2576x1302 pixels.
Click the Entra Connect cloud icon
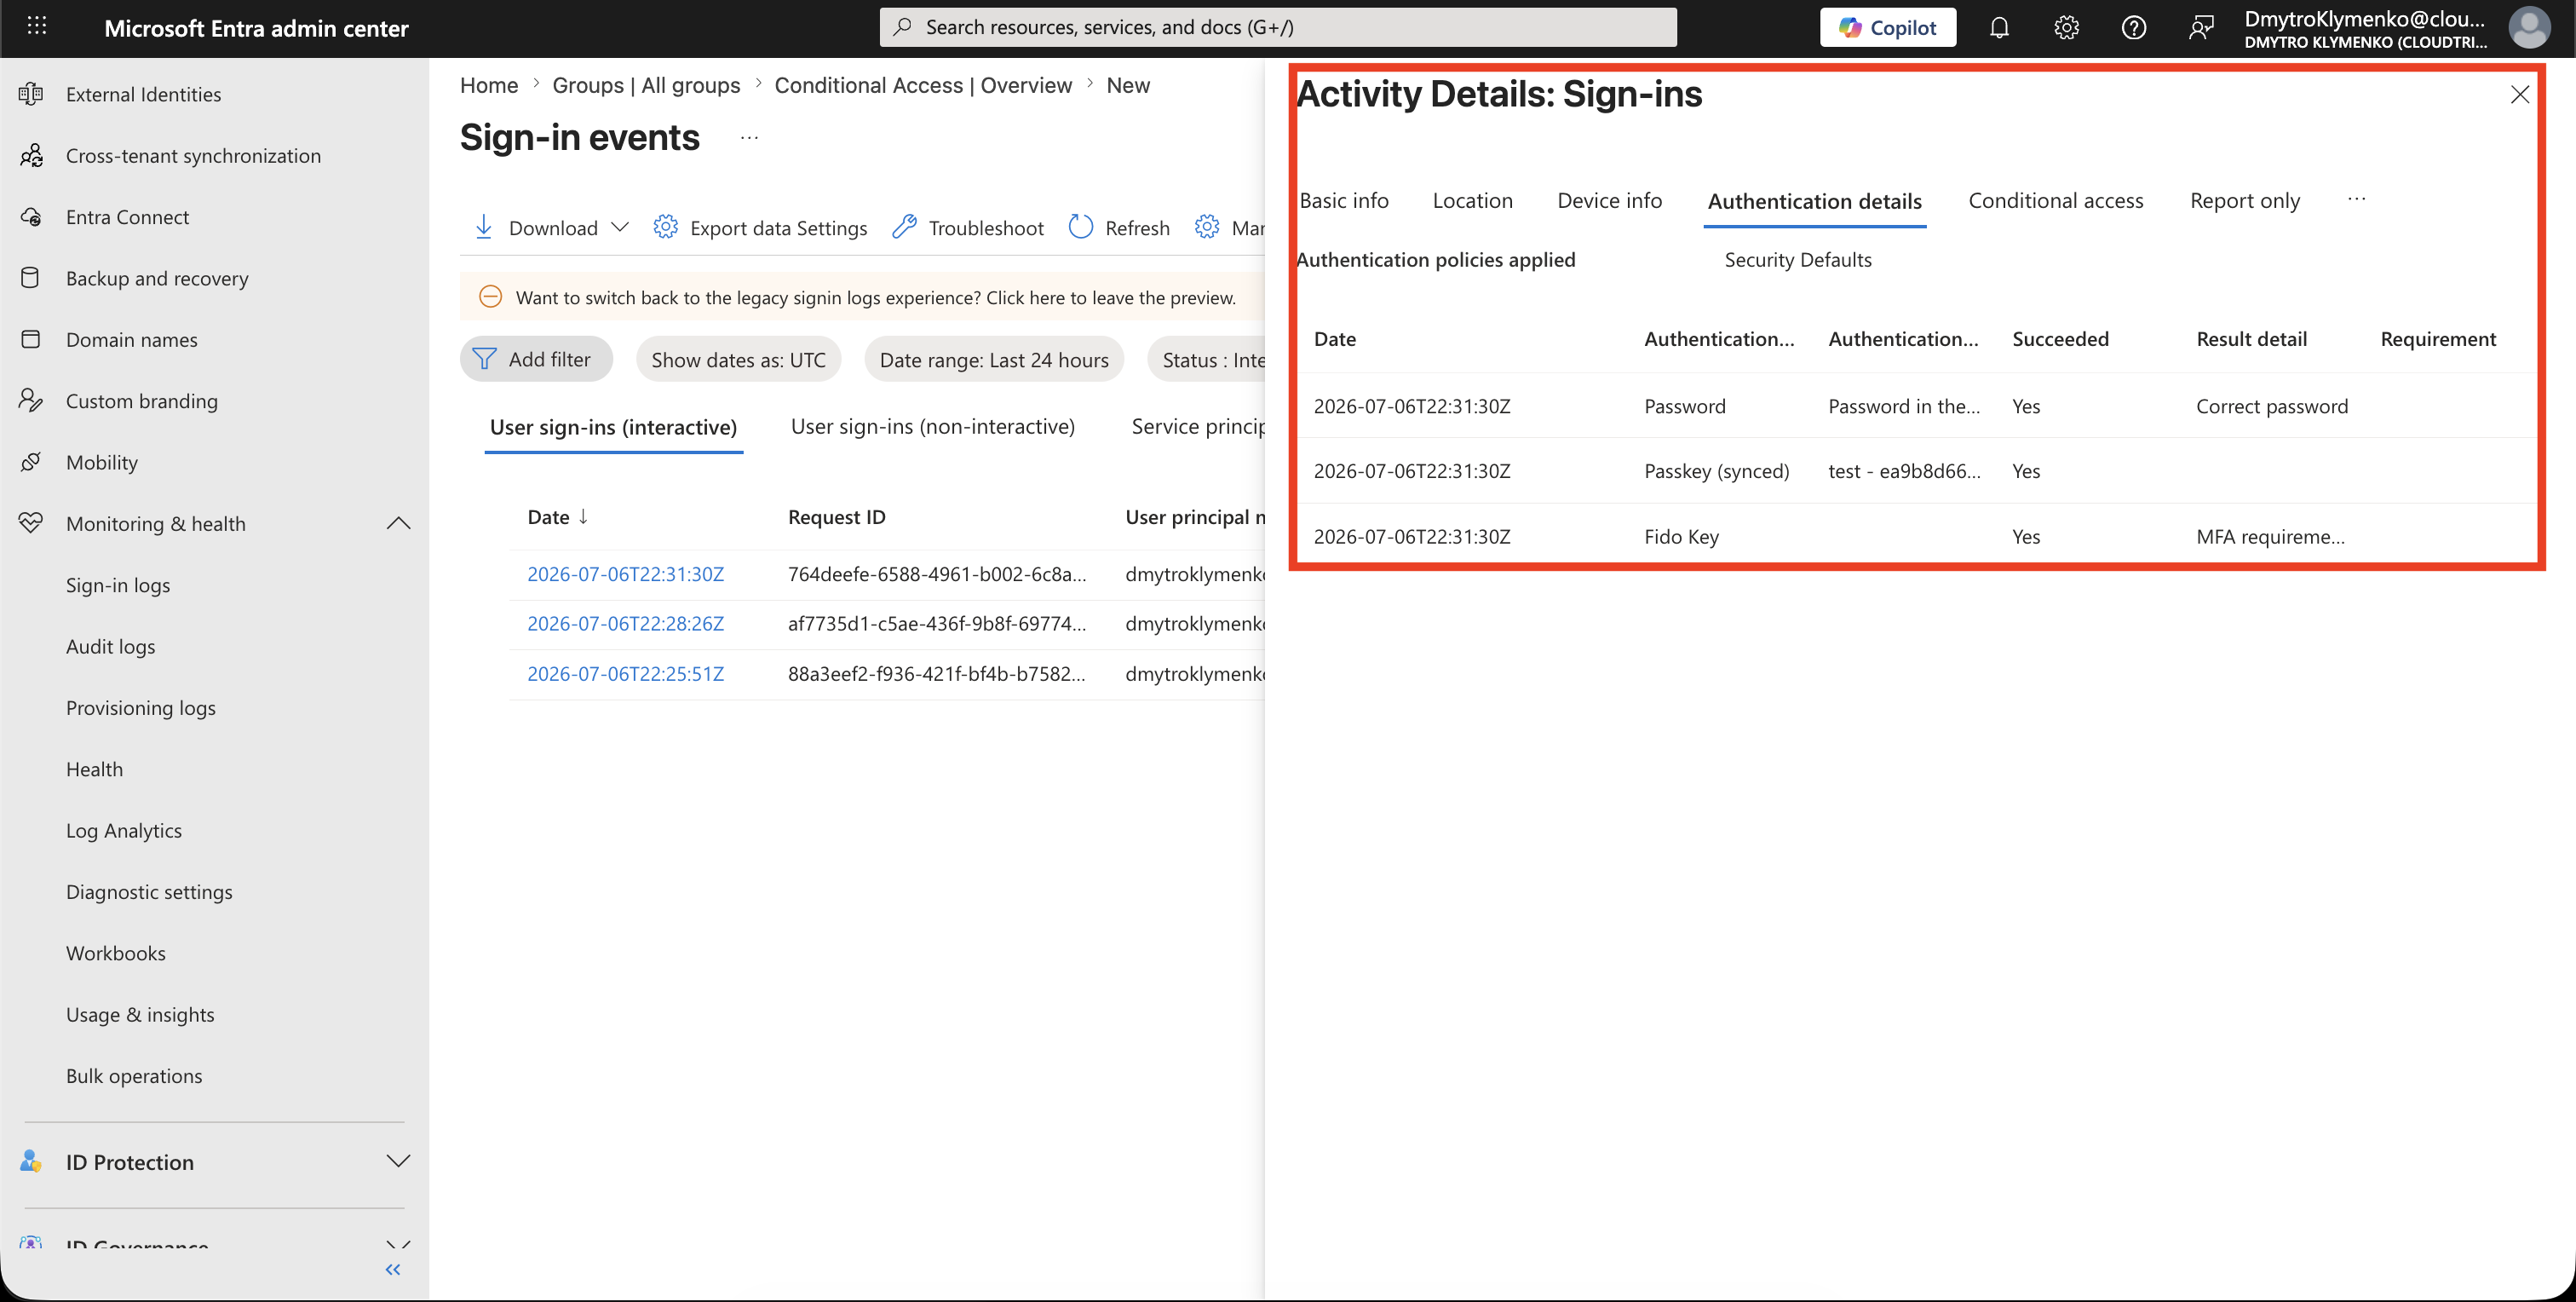31,217
